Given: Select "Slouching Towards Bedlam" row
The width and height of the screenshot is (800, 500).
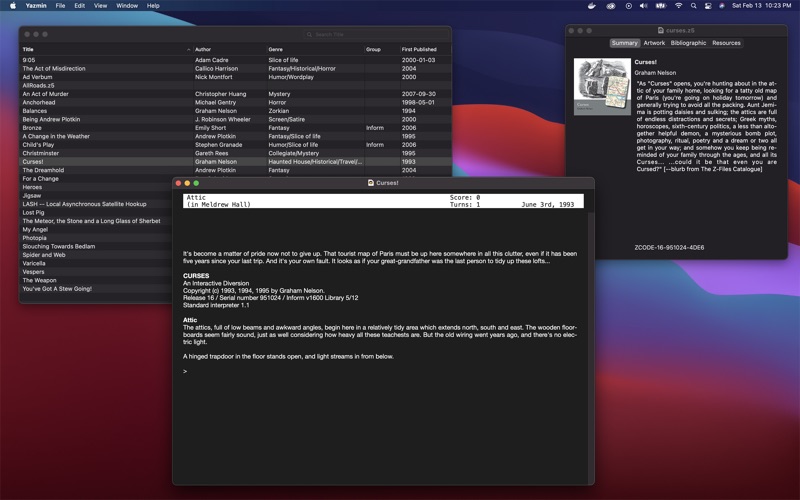Looking at the screenshot, I should [96, 246].
